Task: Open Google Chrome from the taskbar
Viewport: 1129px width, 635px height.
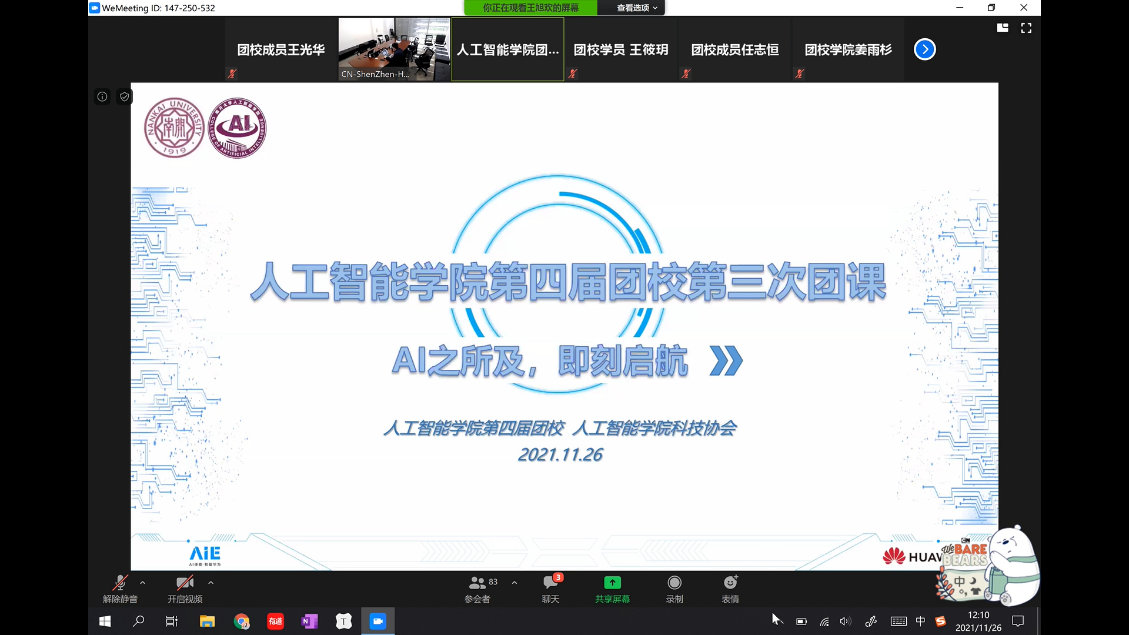Action: click(x=241, y=621)
